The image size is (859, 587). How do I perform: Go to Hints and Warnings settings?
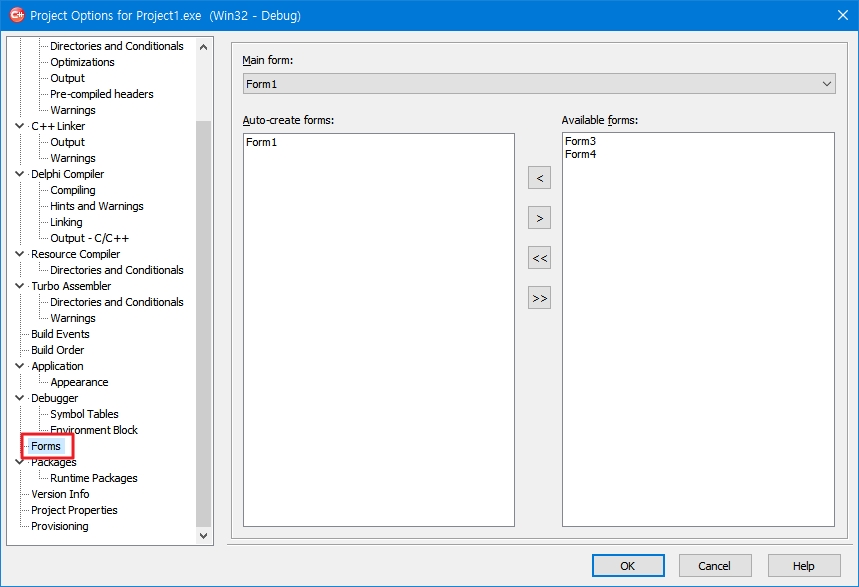tap(97, 206)
